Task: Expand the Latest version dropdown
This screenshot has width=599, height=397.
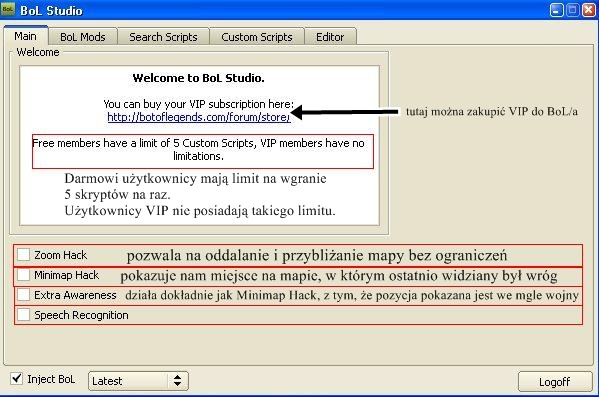Action: click(138, 381)
